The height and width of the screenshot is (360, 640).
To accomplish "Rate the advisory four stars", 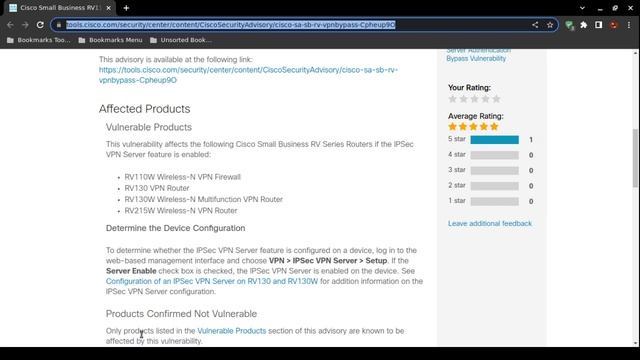I will click(485, 99).
